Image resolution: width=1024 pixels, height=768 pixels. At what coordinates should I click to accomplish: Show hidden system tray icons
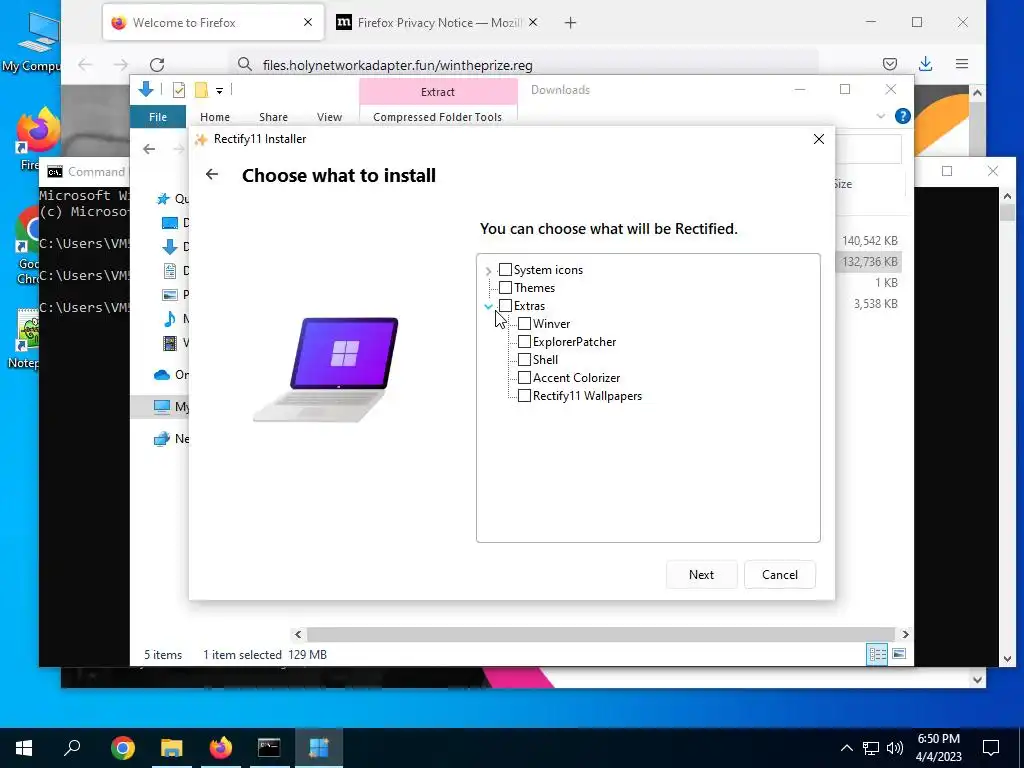point(846,748)
